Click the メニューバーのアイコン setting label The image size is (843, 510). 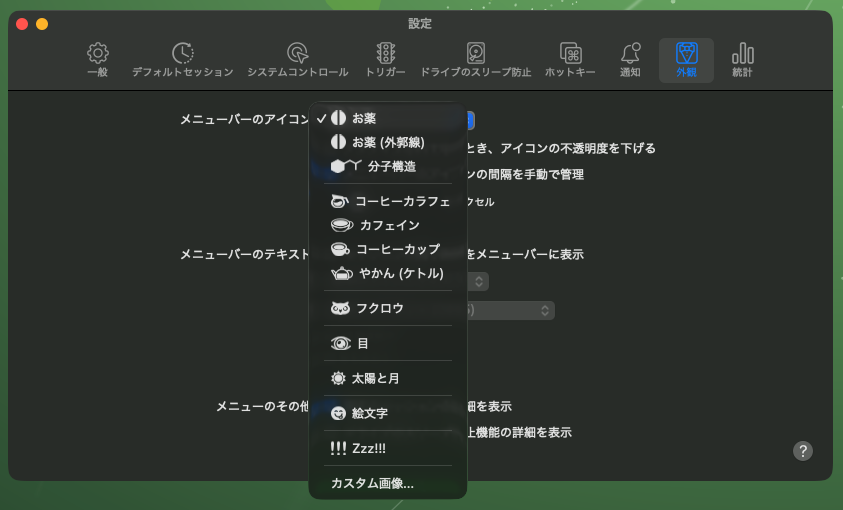[244, 119]
